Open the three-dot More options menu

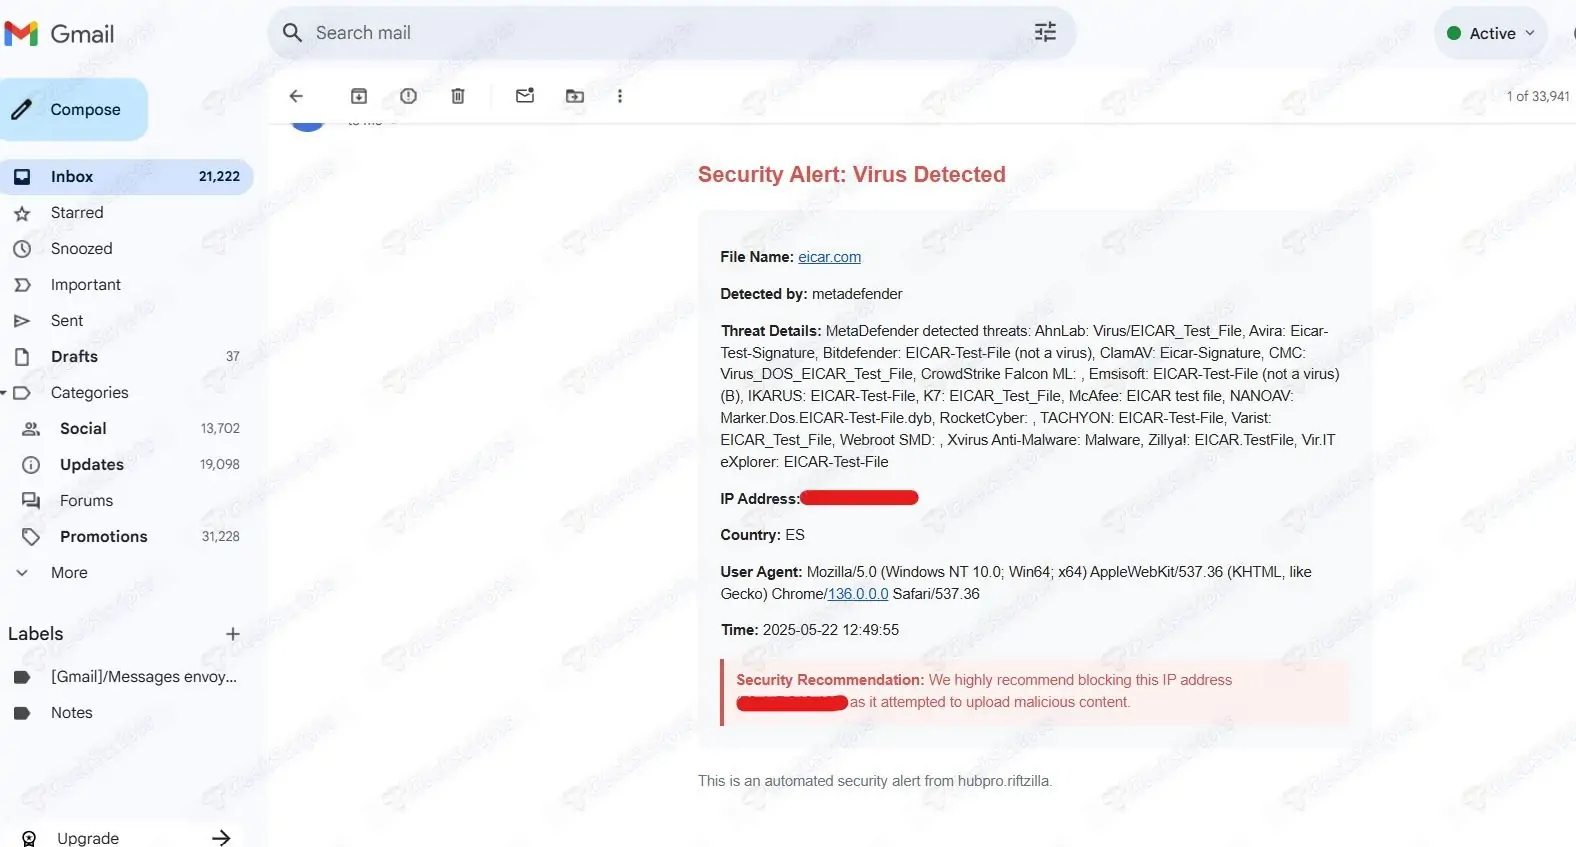620,96
